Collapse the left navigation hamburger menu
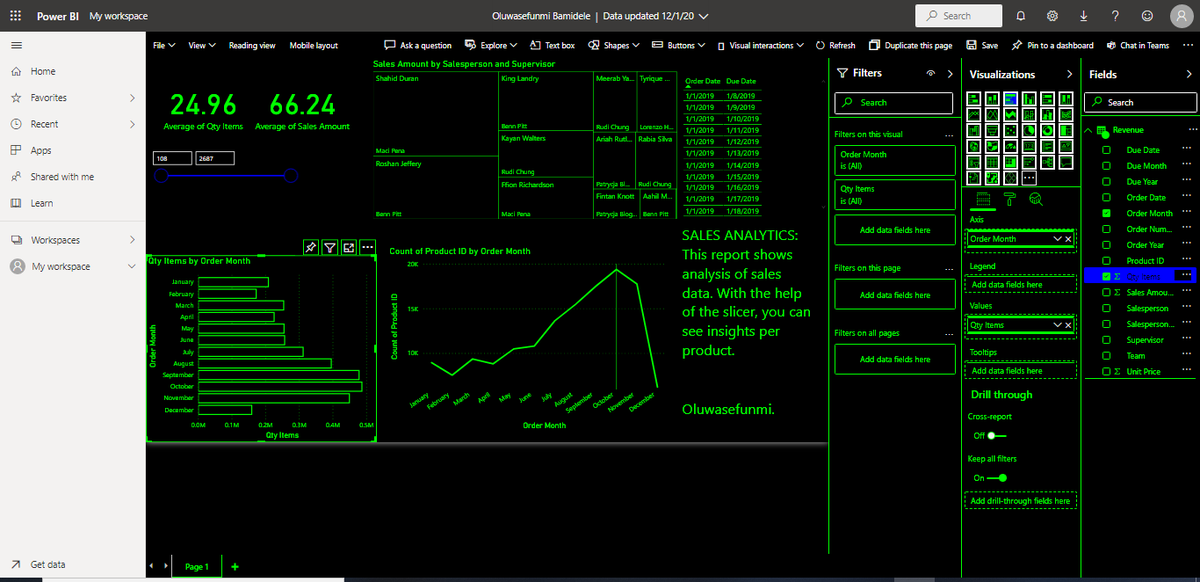1200x582 pixels. coord(16,46)
